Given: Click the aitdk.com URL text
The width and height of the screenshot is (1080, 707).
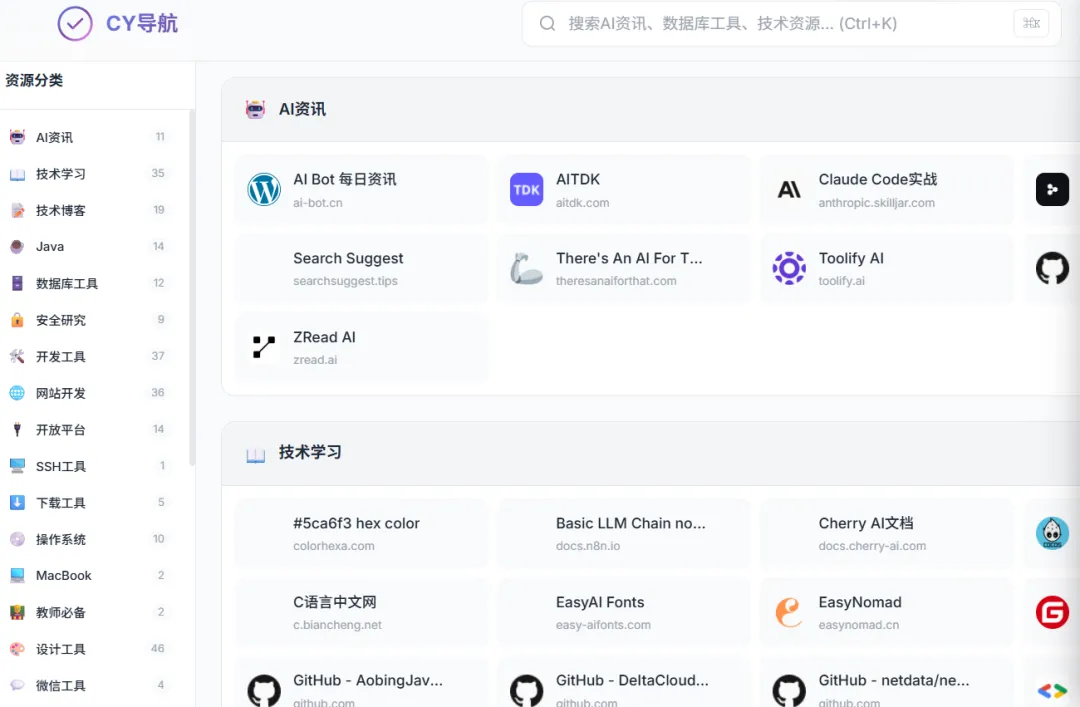Looking at the screenshot, I should coord(582,203).
